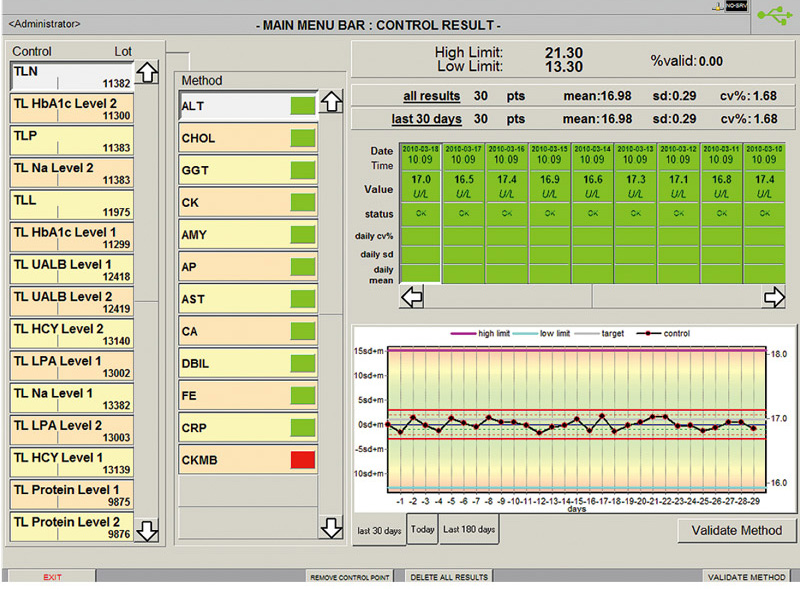800x589 pixels.
Task: Switch to Today chart tab
Action: [x=422, y=529]
